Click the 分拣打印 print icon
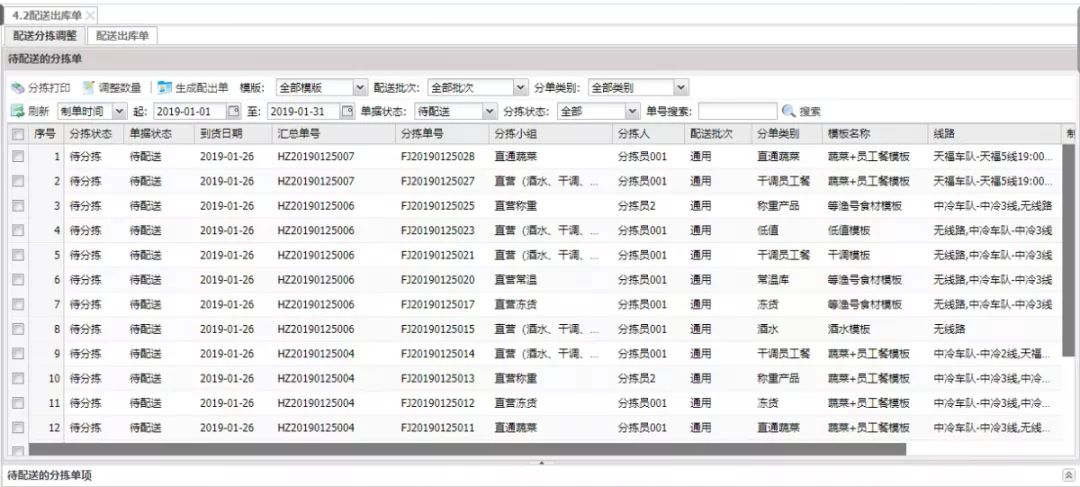 pos(17,88)
